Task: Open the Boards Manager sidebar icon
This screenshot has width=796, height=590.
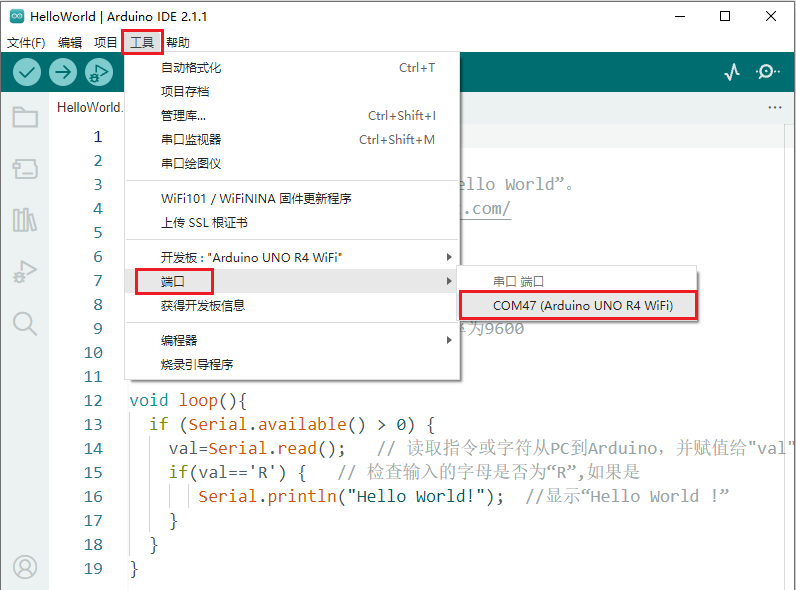Action: [x=25, y=169]
